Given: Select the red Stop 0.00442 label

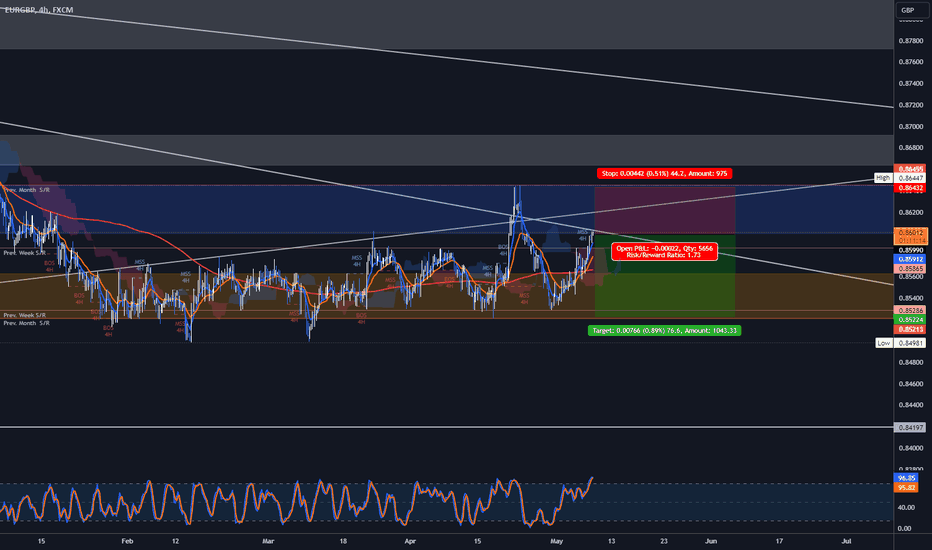Looking at the screenshot, I should (x=665, y=174).
